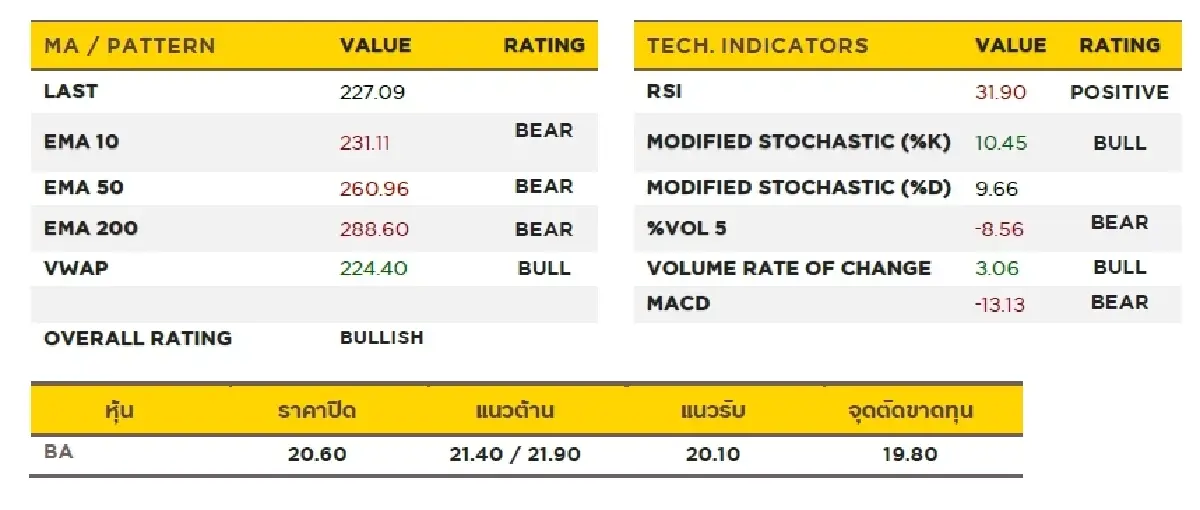Click the %VOL 5 value -8.56
Image resolution: width=1200 pixels, height=510 pixels.
click(x=999, y=229)
